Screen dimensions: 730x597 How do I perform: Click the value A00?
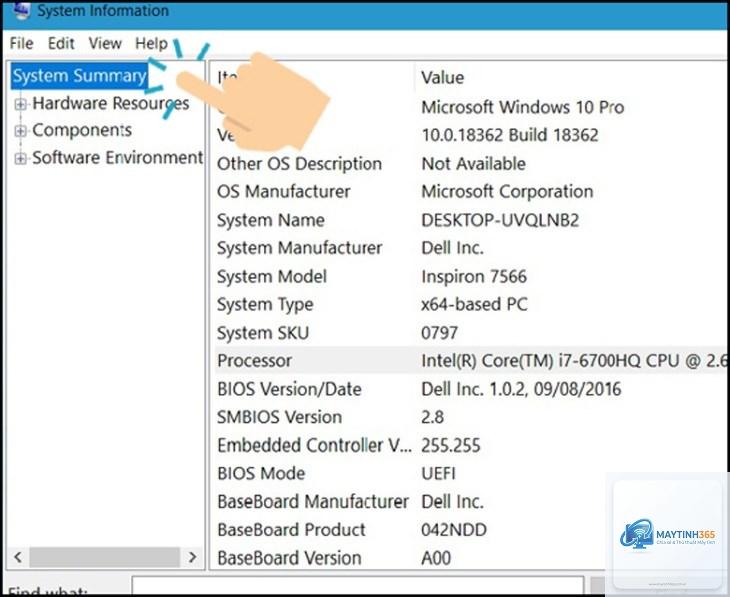[436, 558]
